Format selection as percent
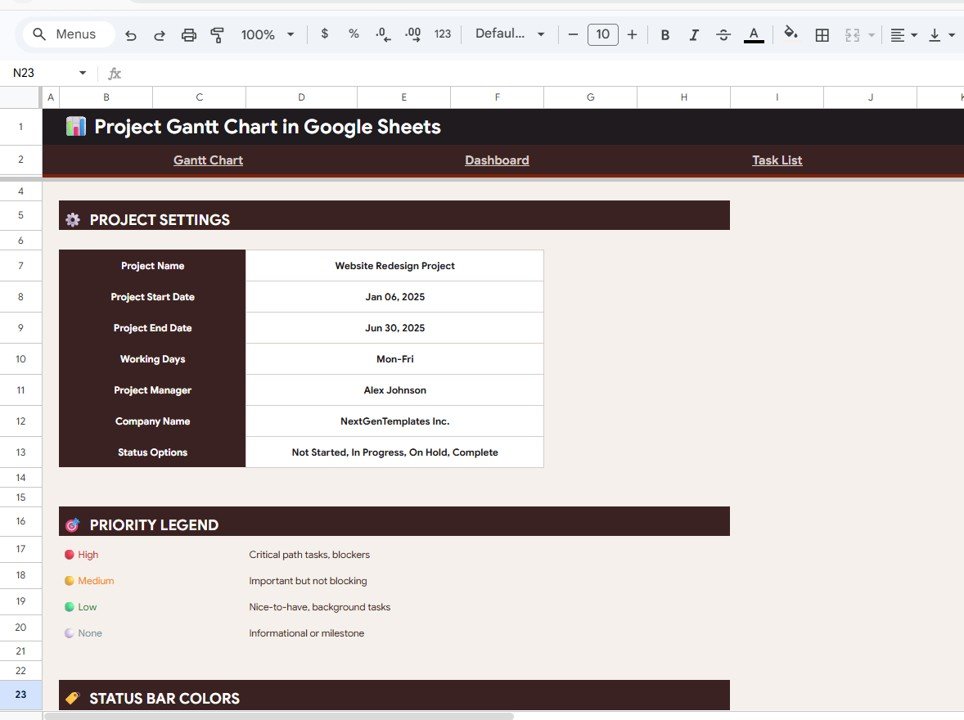Viewport: 964px width, 720px height. pos(353,33)
